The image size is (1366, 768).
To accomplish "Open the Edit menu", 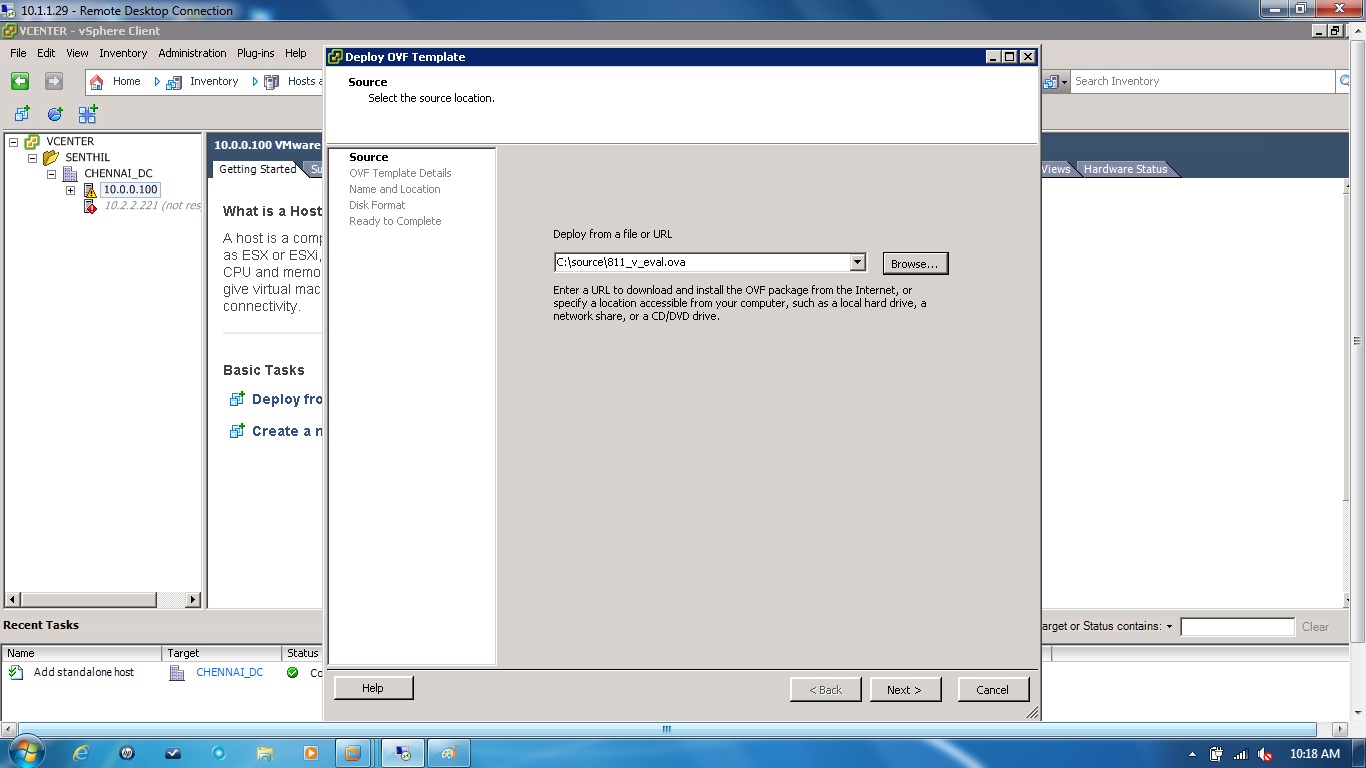I will pyautogui.click(x=46, y=53).
